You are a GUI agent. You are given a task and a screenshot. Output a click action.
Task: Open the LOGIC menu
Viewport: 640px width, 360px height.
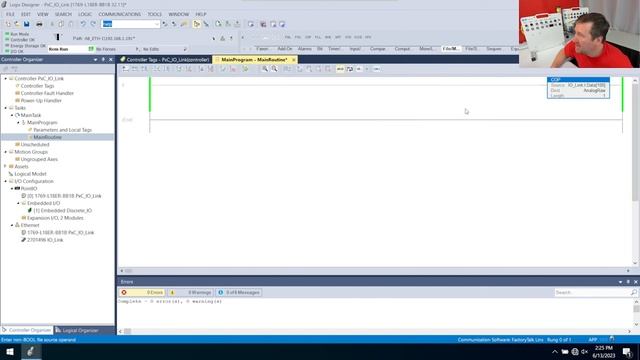[85, 14]
